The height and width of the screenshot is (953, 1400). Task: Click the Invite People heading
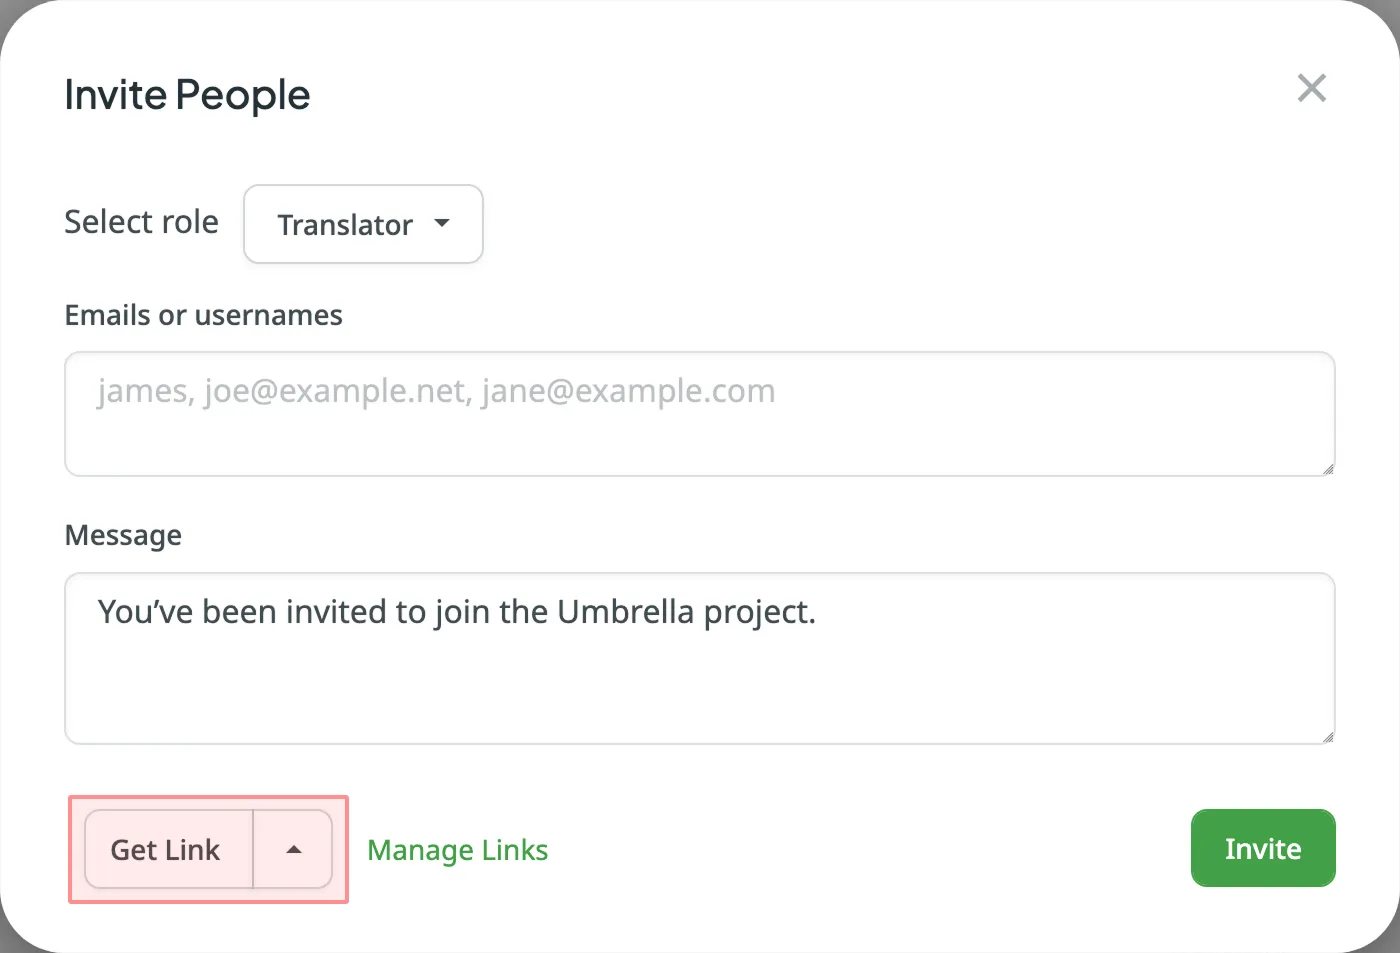coord(186,94)
